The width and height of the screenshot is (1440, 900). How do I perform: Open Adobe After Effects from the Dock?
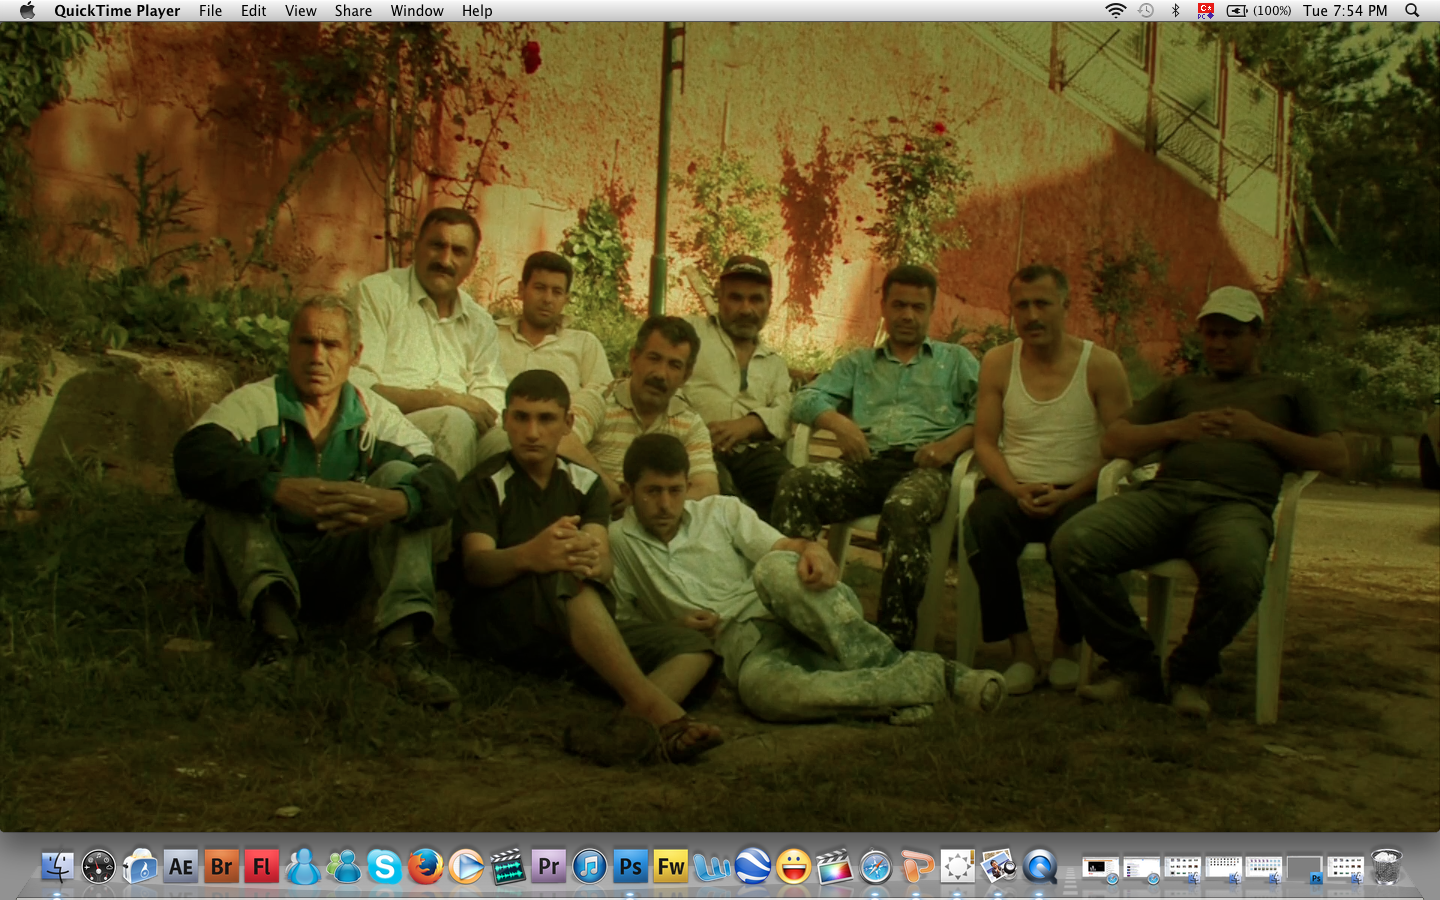pos(180,867)
